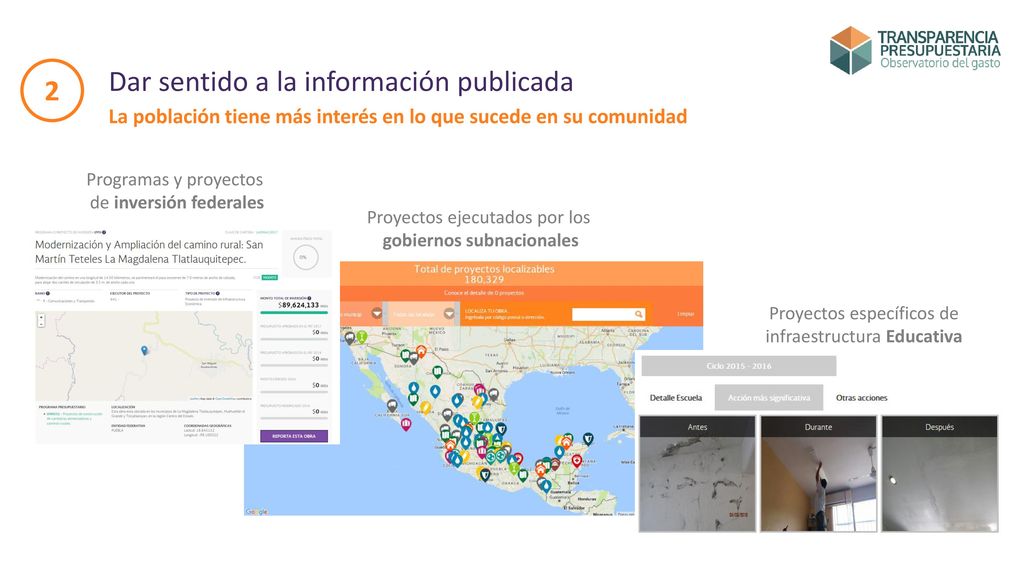1024x576 pixels.
Task: Click the Transparencia Presupuestaria cube logo
Action: (850, 50)
